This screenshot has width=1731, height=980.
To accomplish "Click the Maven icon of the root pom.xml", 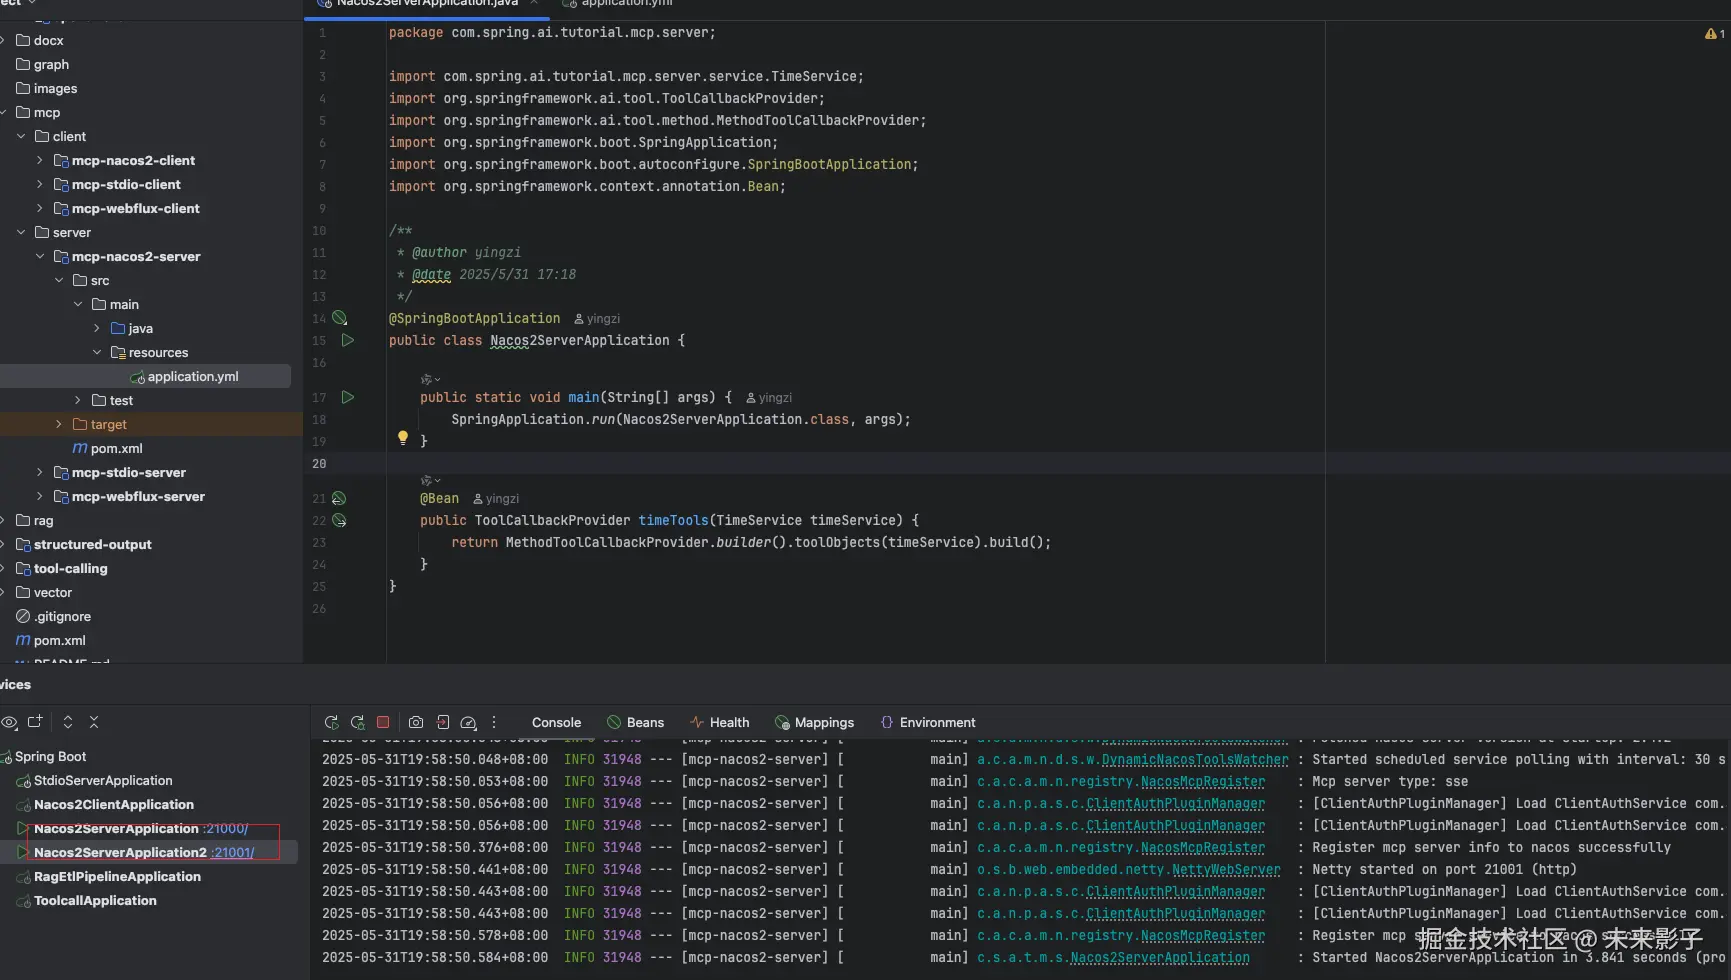I will pyautogui.click(x=23, y=640).
